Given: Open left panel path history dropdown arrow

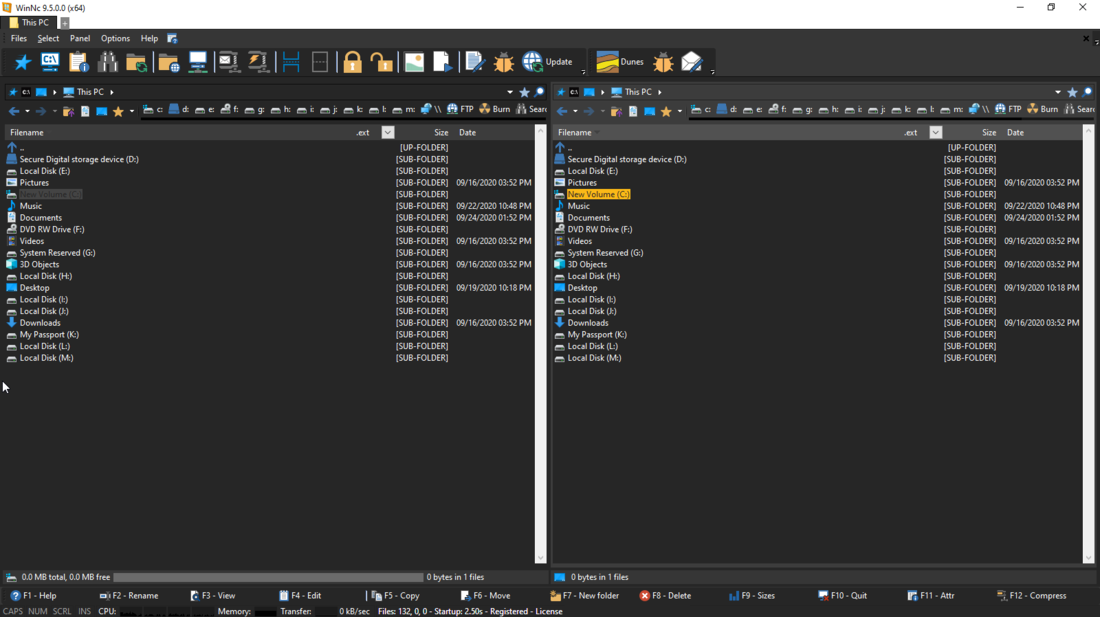Looking at the screenshot, I should [510, 92].
